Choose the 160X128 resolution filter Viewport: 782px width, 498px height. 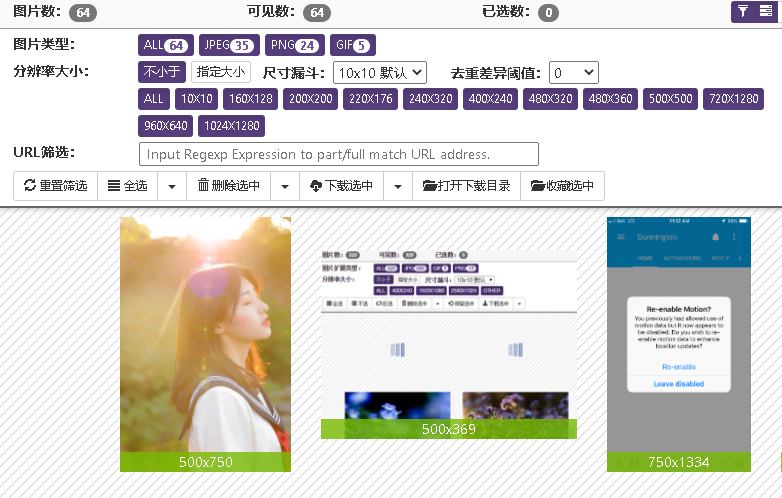pos(251,99)
